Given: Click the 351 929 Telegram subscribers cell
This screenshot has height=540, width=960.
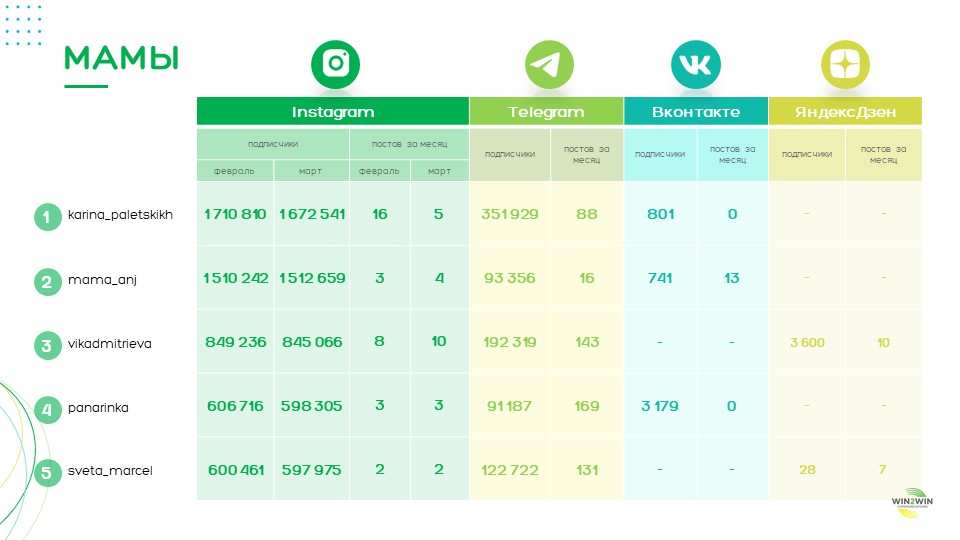Looking at the screenshot, I should [x=510, y=214].
